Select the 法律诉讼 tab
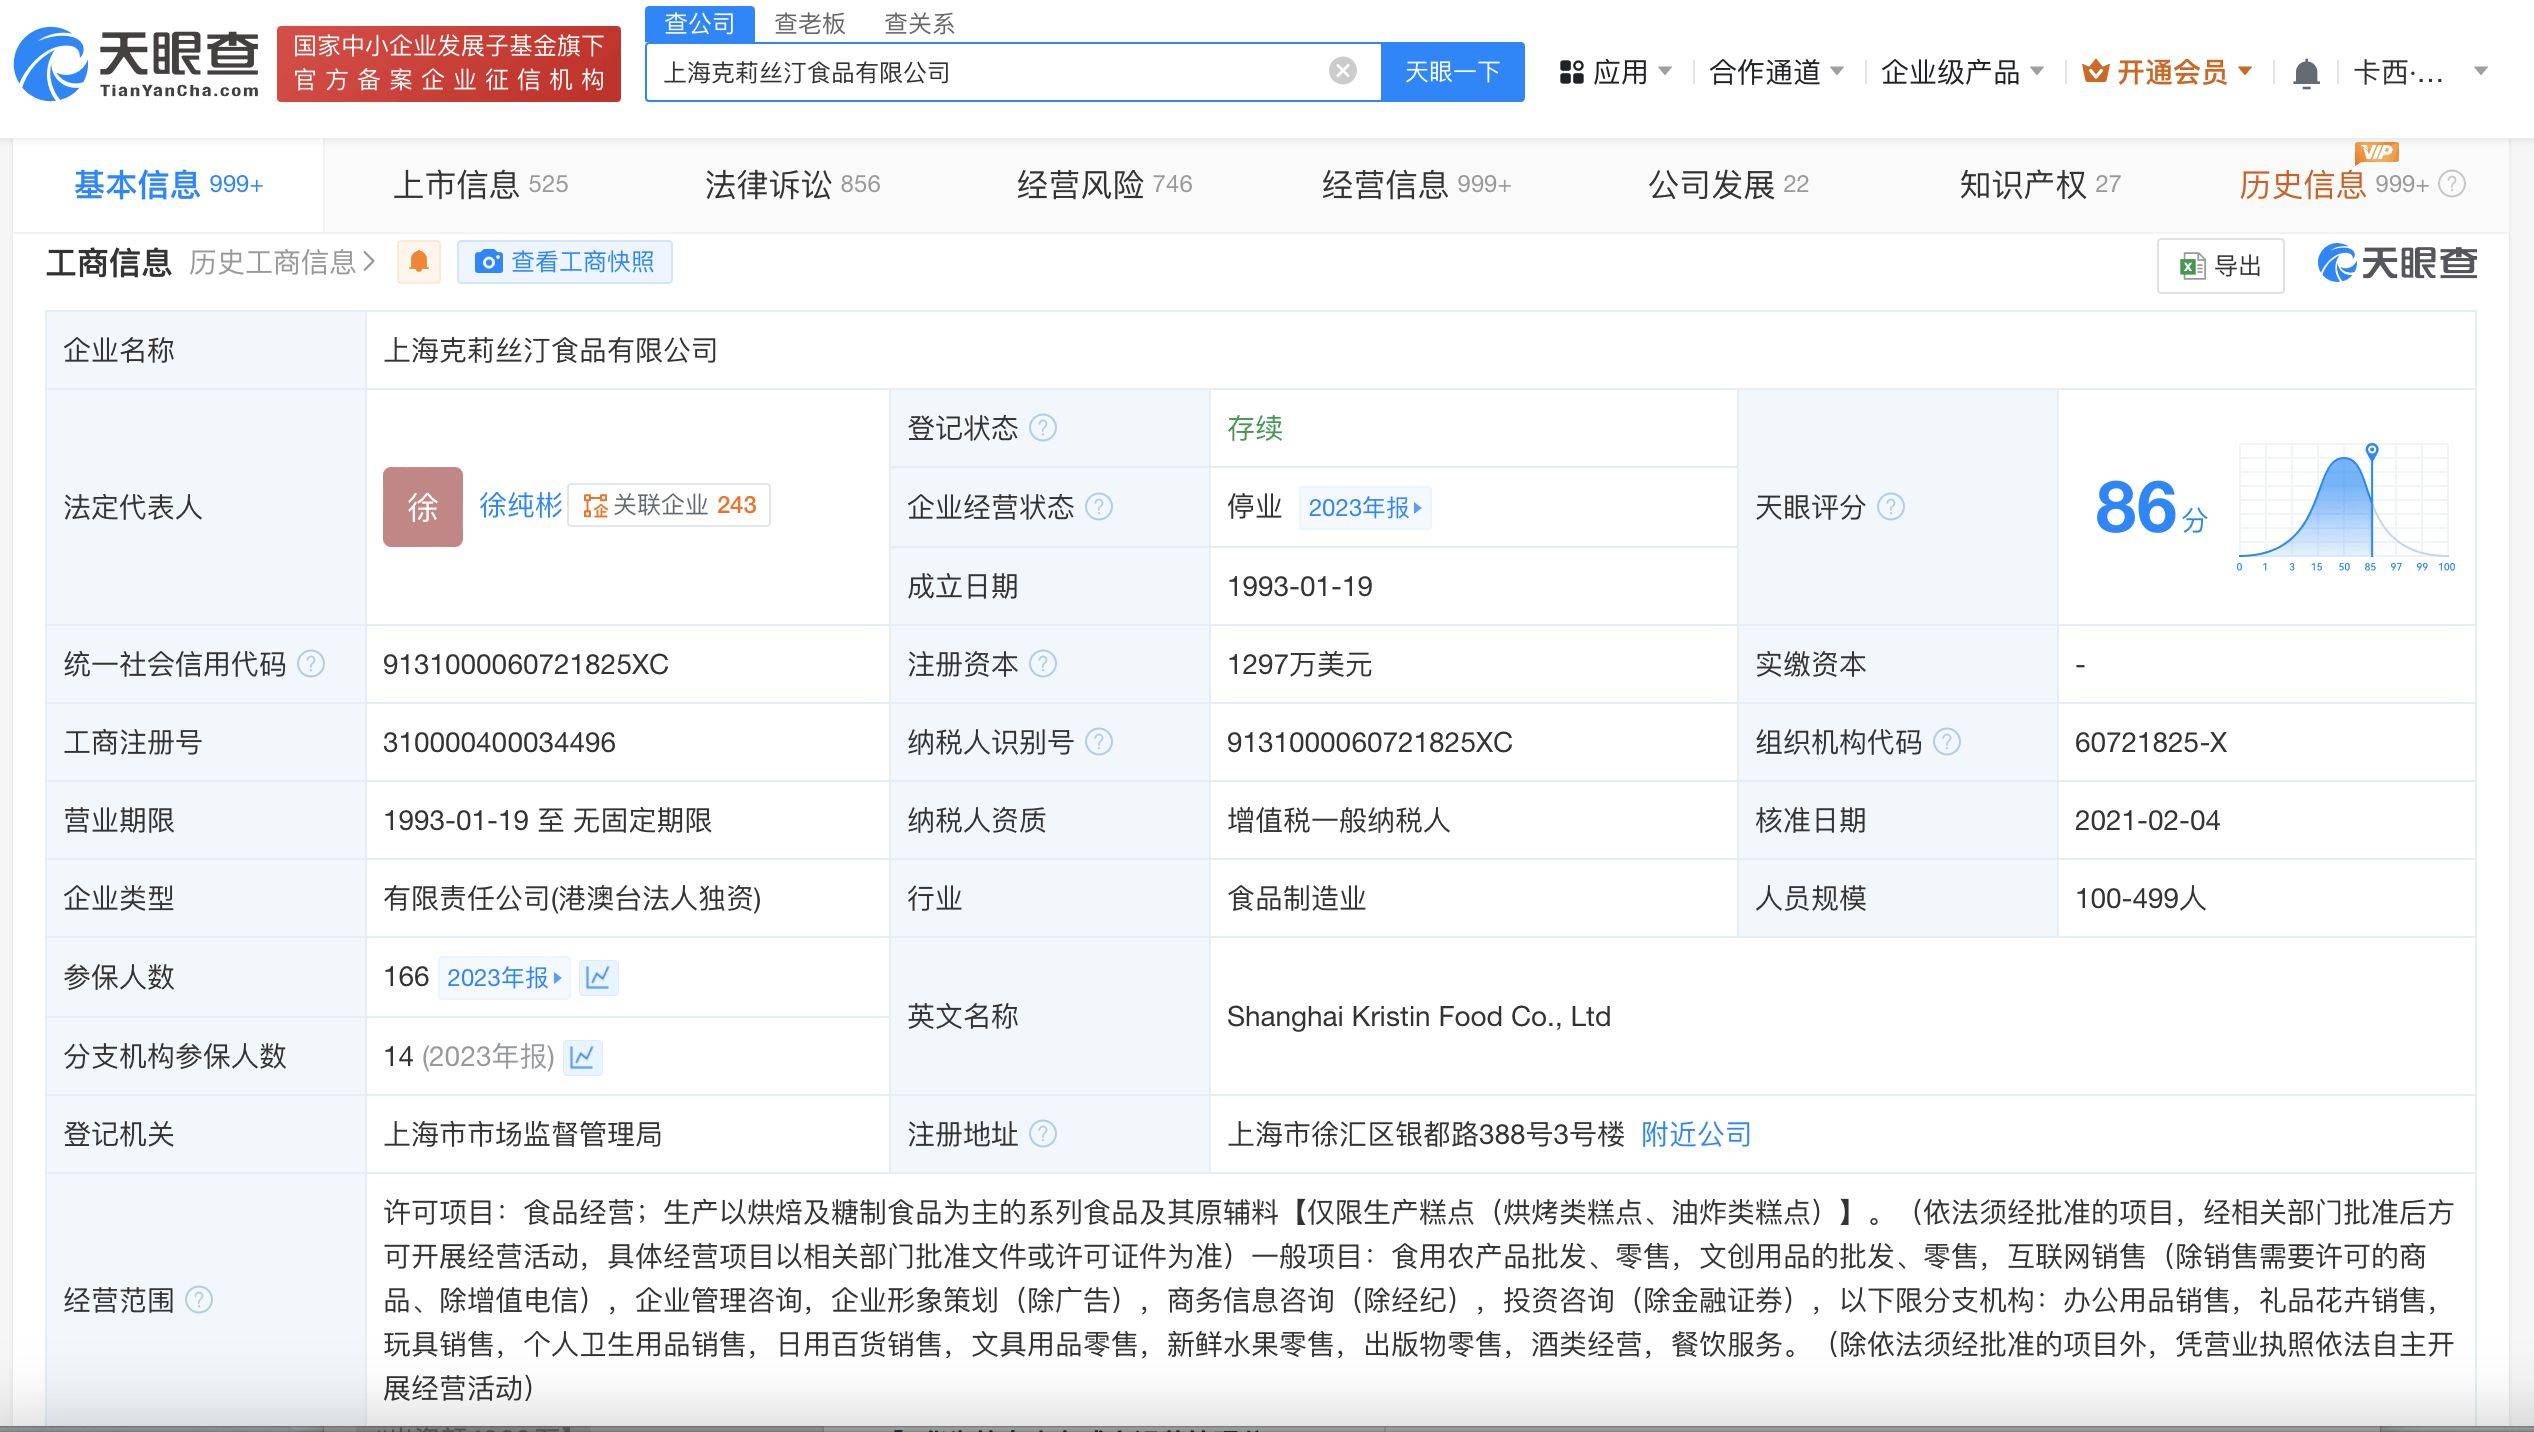This screenshot has width=2534, height=1432. [792, 184]
